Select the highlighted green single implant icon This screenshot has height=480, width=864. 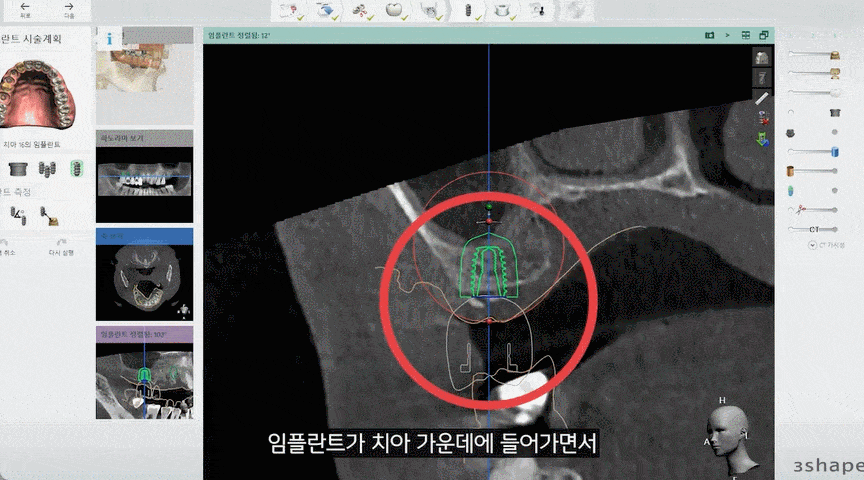click(77, 169)
